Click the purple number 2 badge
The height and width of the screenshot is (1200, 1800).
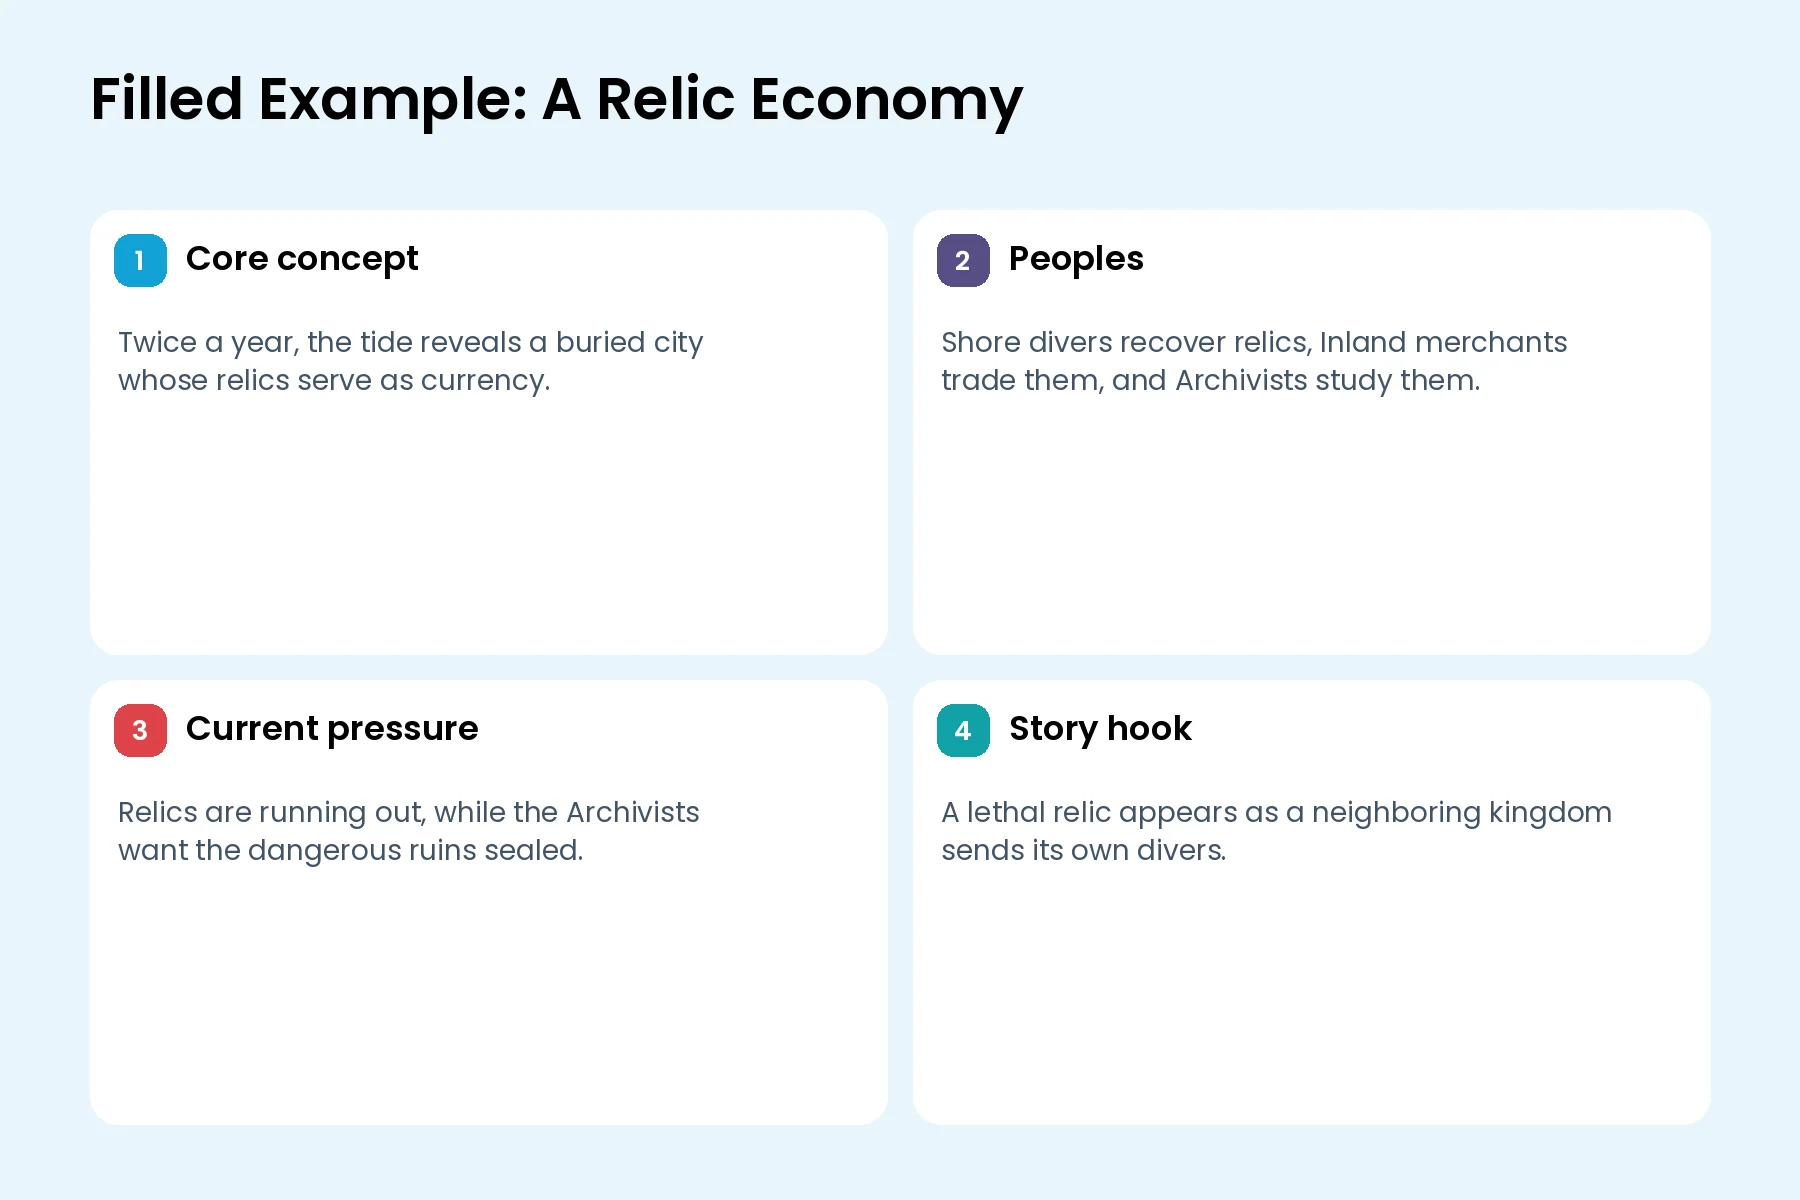(x=963, y=260)
